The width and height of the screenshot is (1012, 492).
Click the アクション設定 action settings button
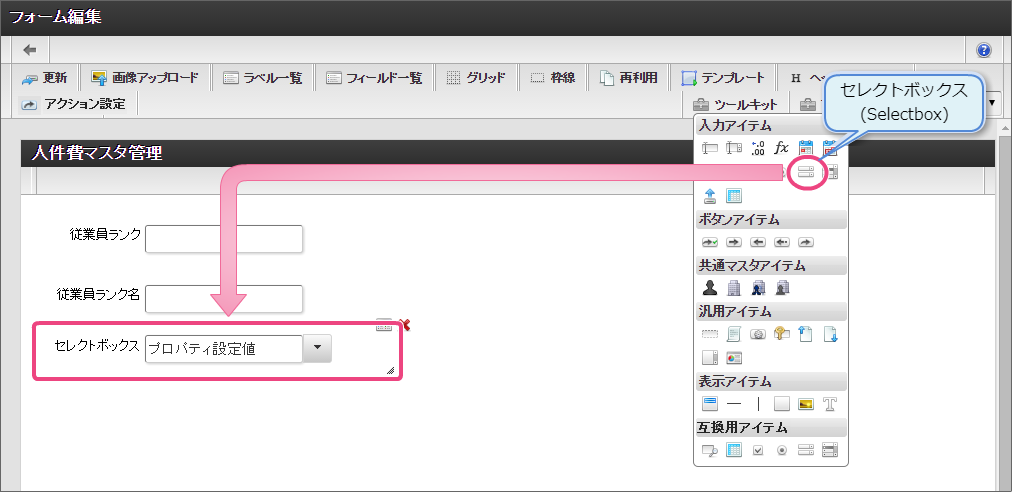pyautogui.click(x=73, y=104)
